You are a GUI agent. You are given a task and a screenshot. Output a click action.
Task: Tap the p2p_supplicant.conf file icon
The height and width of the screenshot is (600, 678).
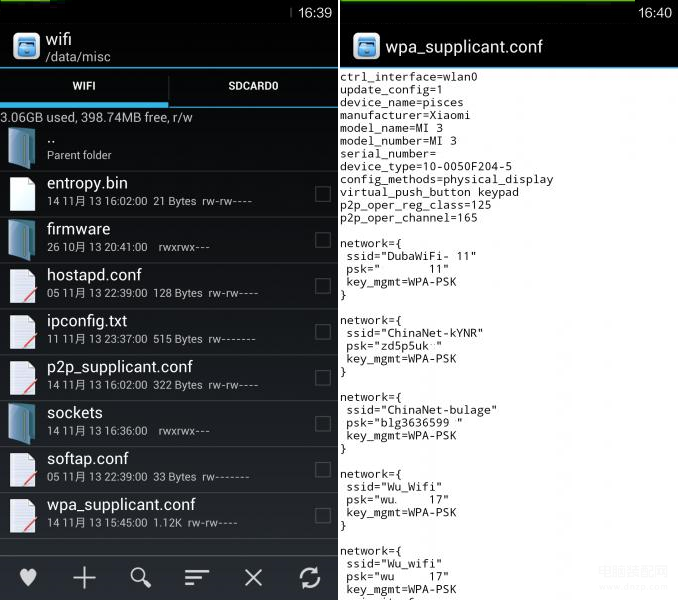22,377
